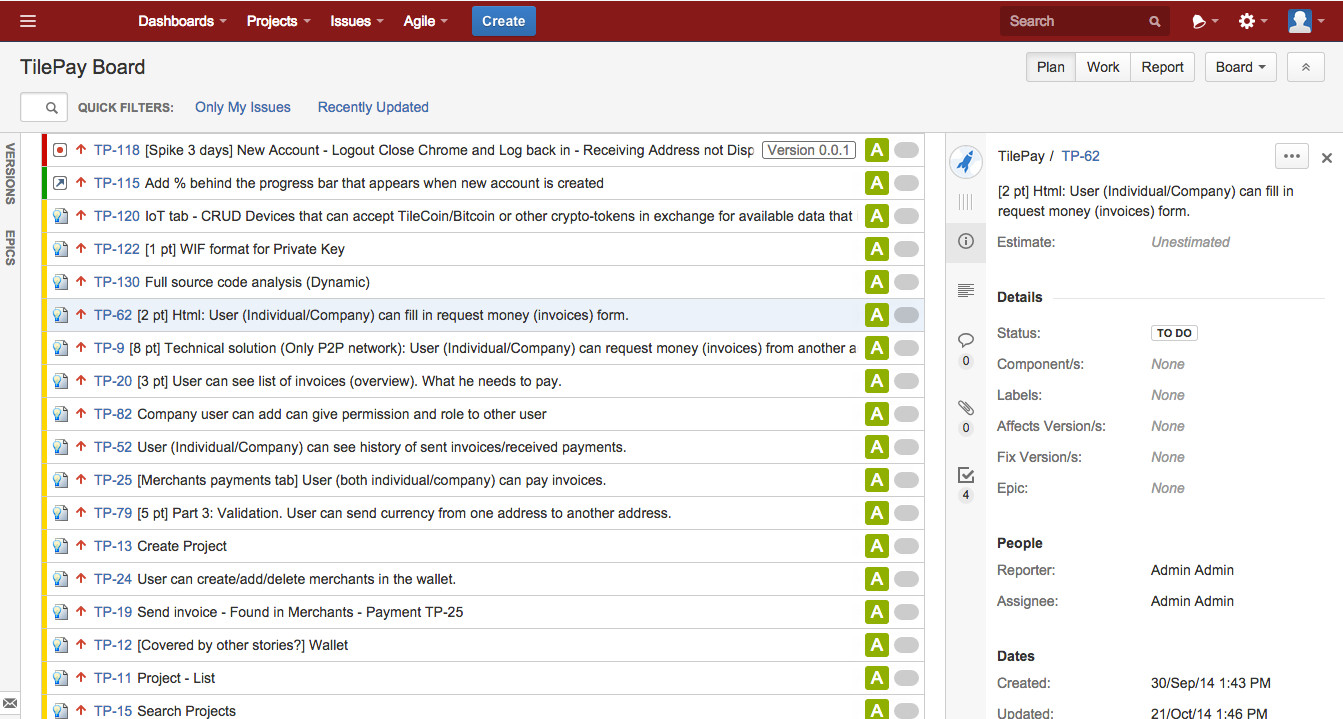The width and height of the screenshot is (1343, 719).
Task: Open the Projects dropdown menu
Action: click(278, 21)
